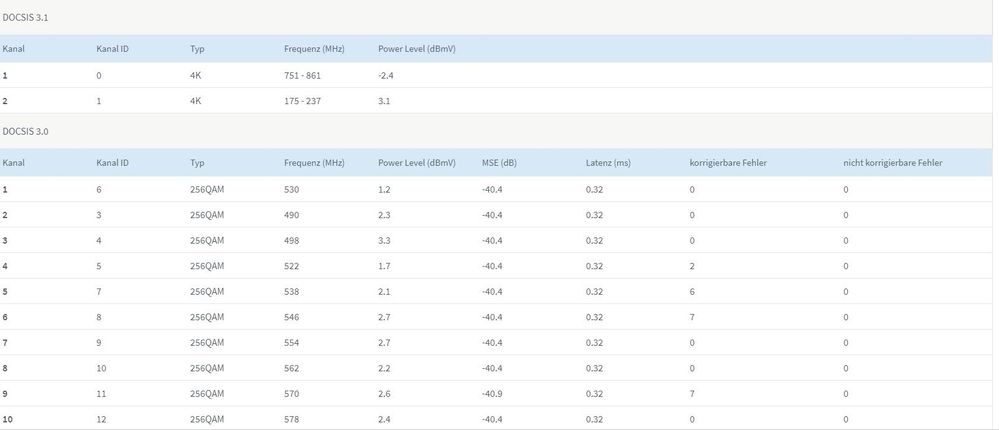This screenshot has height=430, width=999.
Task: Click the 570 MHz frequency cell
Action: 291,394
